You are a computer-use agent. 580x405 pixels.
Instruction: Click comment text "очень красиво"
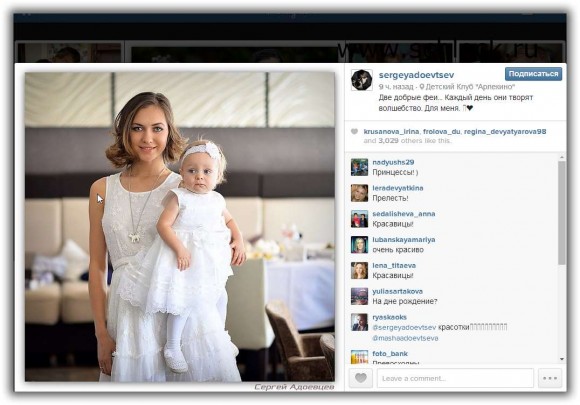tap(398, 250)
